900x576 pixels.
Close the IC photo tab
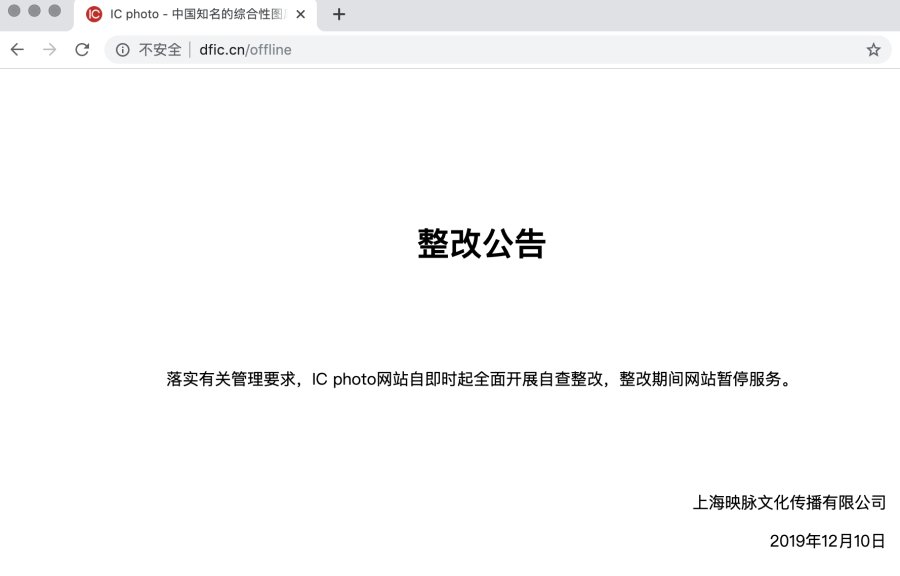click(301, 14)
